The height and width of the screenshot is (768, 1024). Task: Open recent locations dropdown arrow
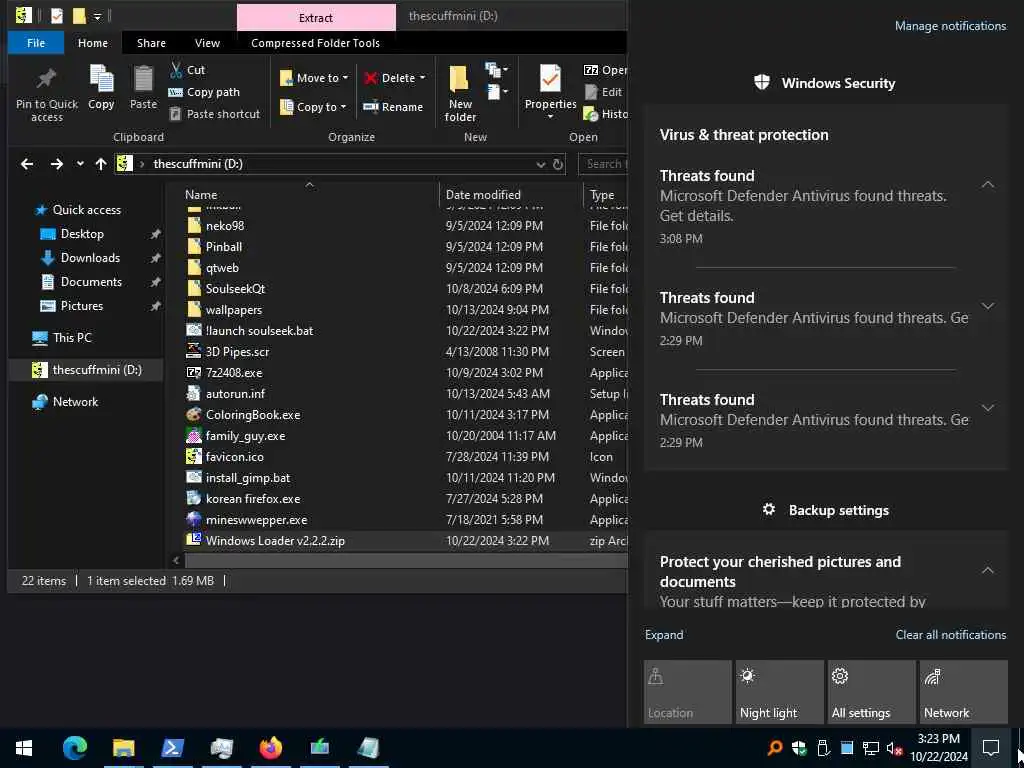[80, 164]
